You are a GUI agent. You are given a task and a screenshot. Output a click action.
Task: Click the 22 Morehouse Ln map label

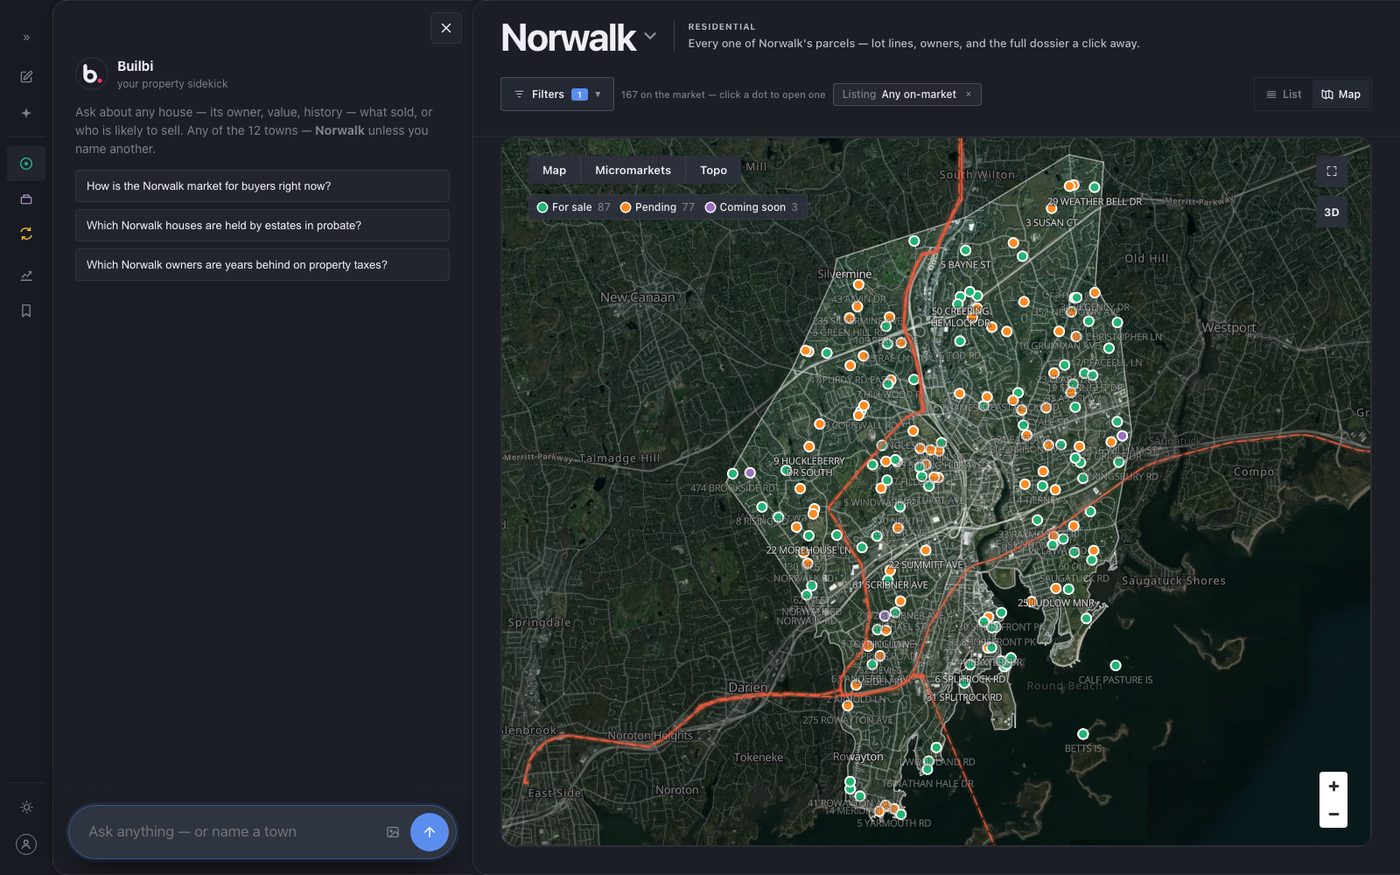point(808,550)
